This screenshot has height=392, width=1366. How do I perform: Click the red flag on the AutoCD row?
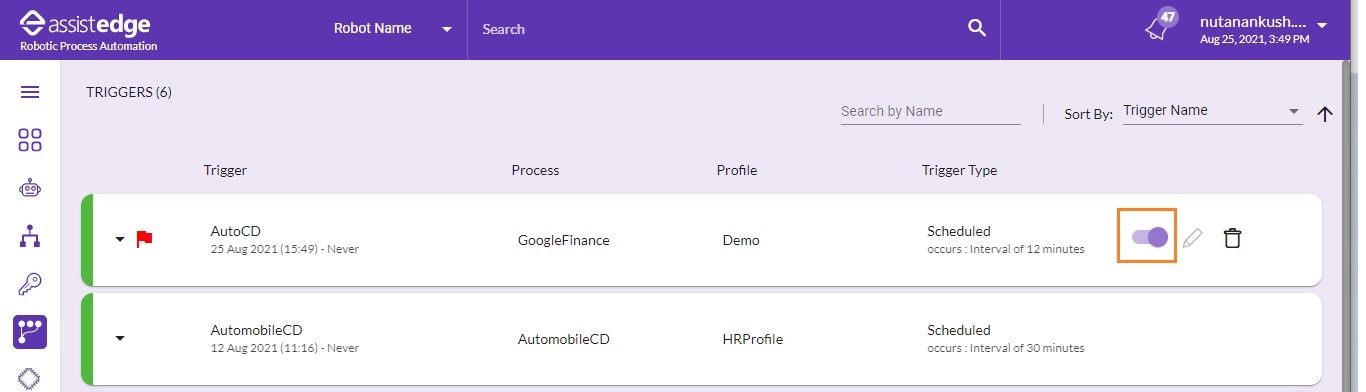point(144,239)
